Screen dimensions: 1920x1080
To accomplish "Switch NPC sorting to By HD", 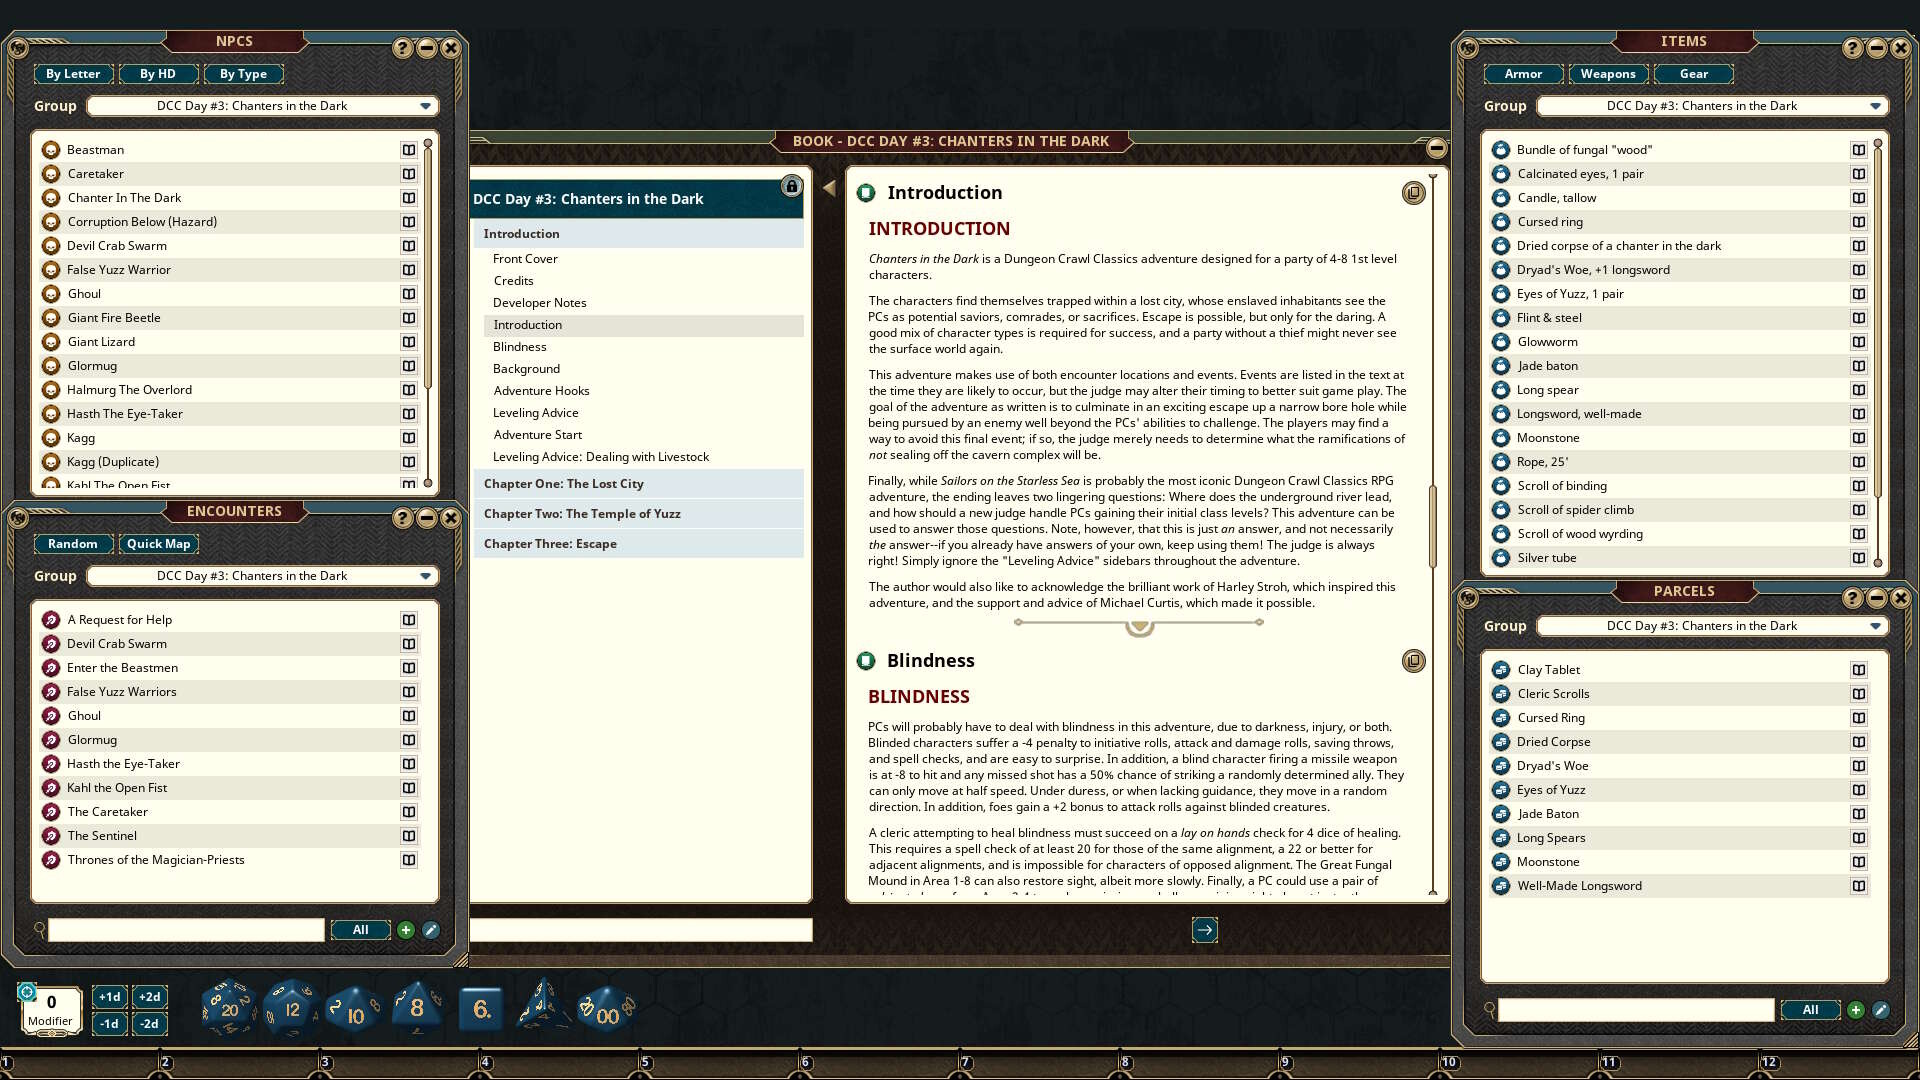I will [x=156, y=73].
